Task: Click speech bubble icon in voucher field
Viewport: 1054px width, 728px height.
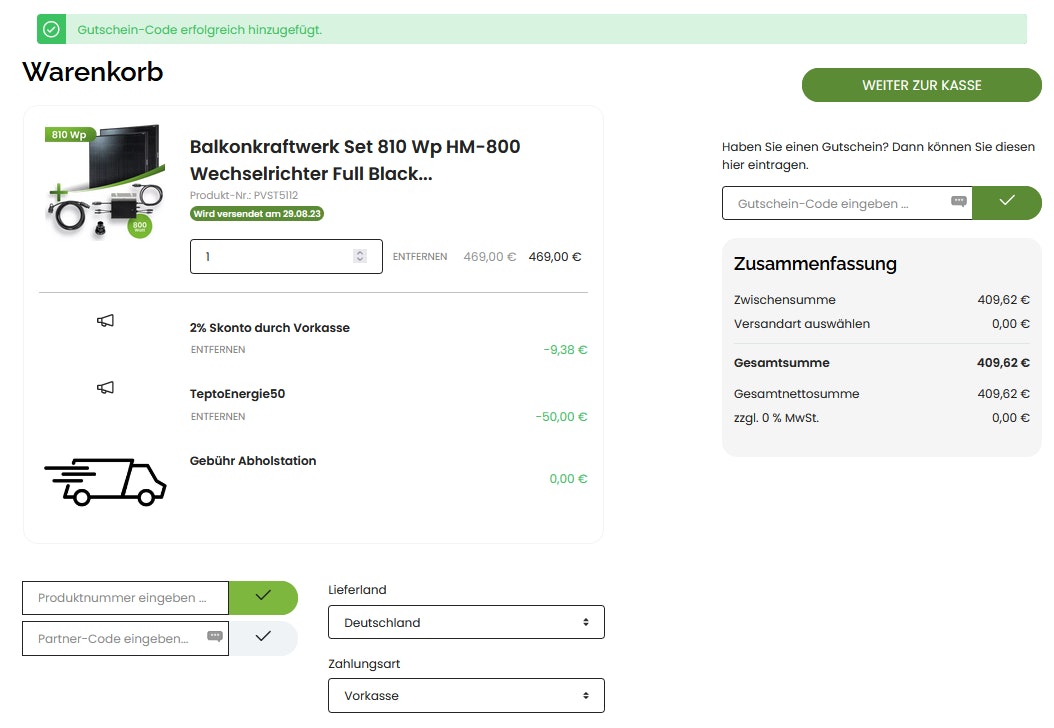Action: coord(958,202)
